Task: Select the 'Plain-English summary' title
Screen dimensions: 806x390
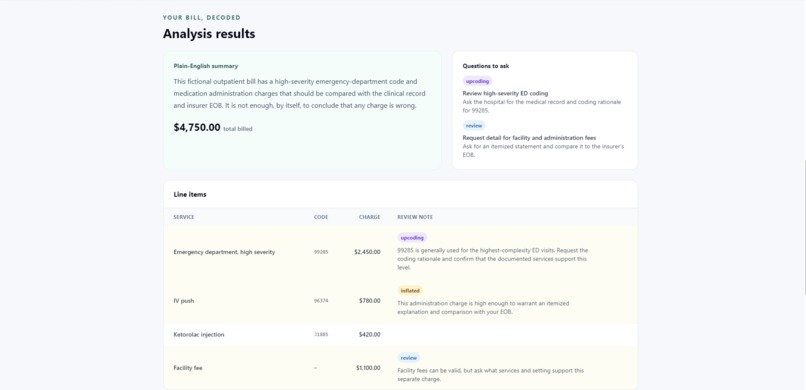Action: click(x=206, y=66)
